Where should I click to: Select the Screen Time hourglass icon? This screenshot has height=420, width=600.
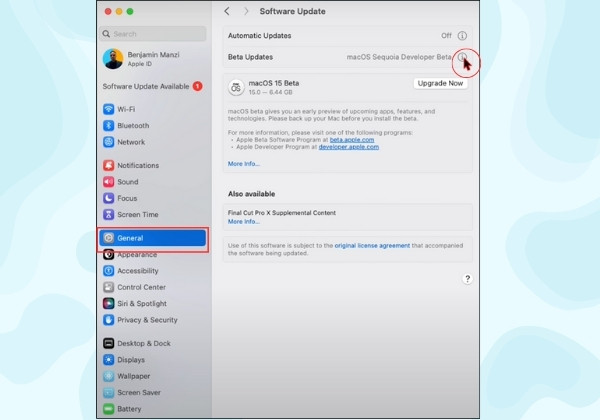point(109,215)
